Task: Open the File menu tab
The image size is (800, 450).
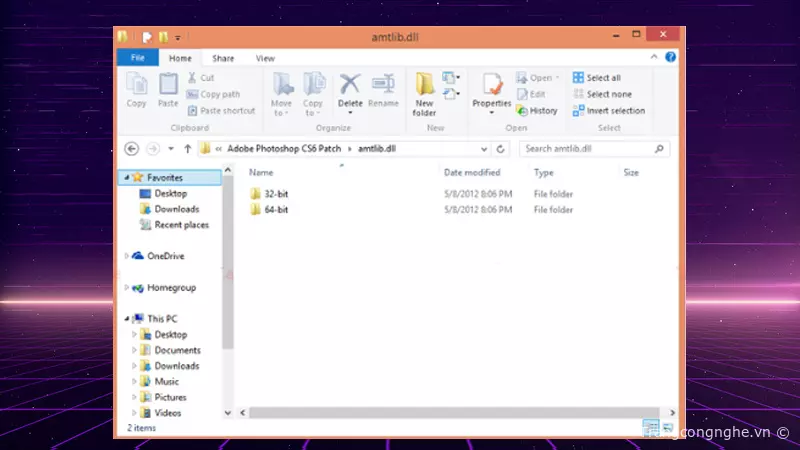Action: tap(138, 58)
